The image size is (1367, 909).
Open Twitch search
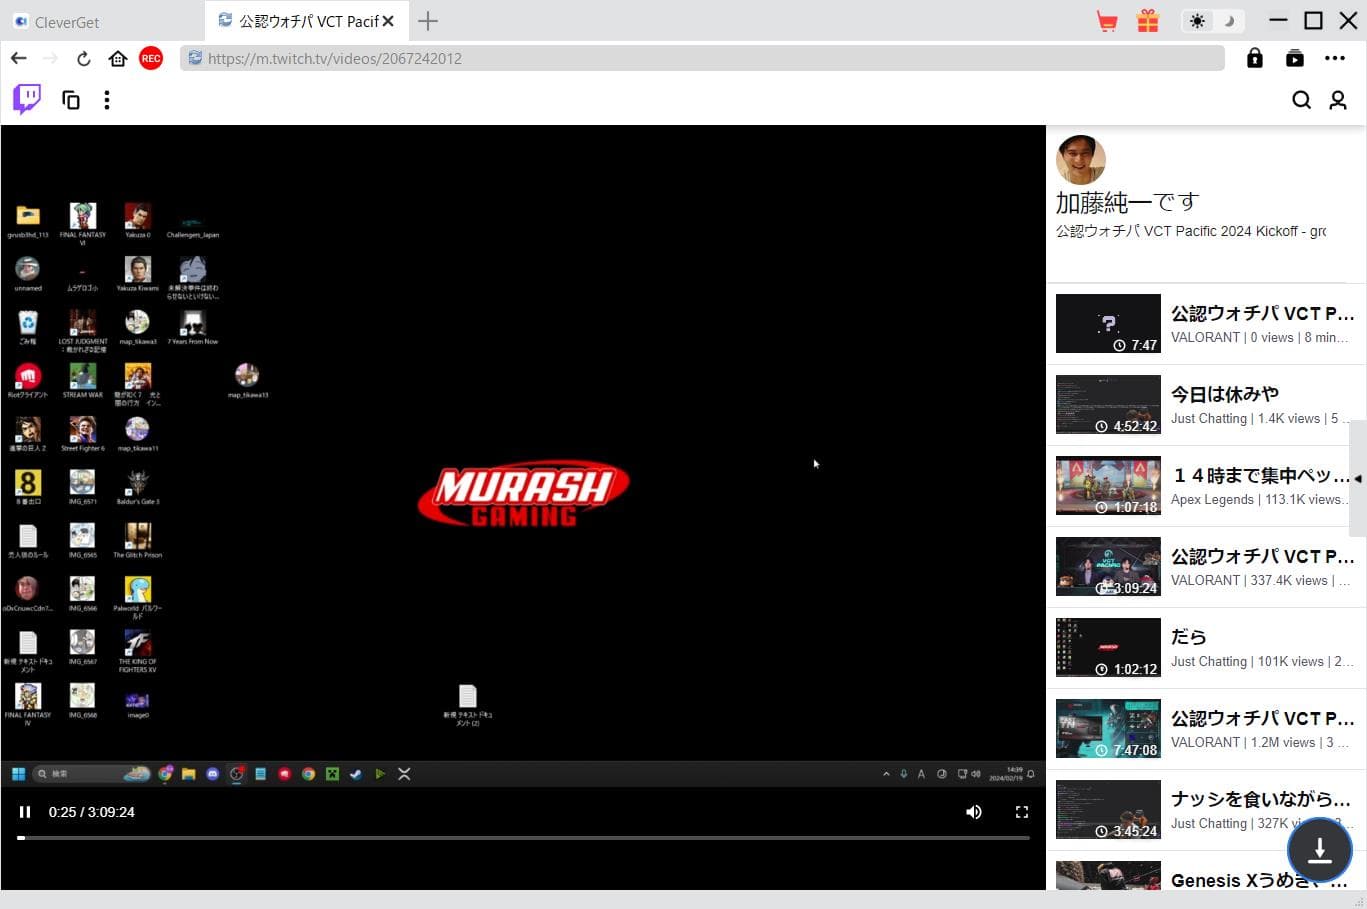click(1301, 100)
